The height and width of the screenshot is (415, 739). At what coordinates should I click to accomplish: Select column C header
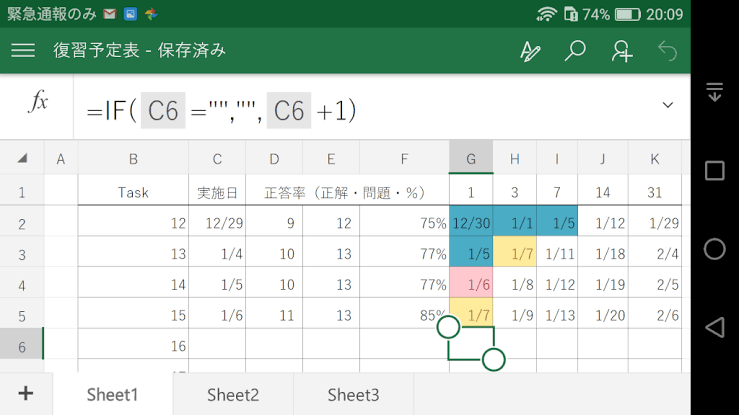click(x=217, y=159)
